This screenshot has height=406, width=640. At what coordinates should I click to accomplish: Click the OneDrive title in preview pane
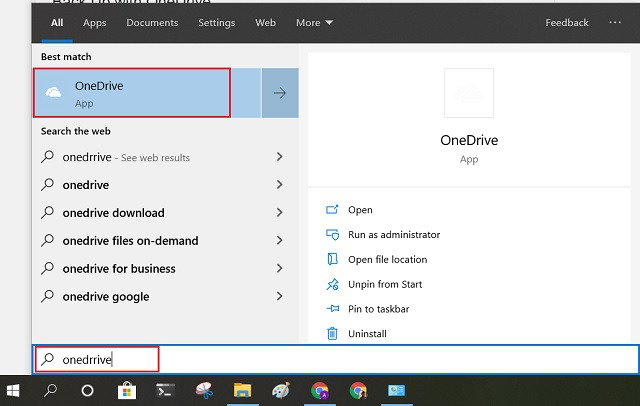469,140
